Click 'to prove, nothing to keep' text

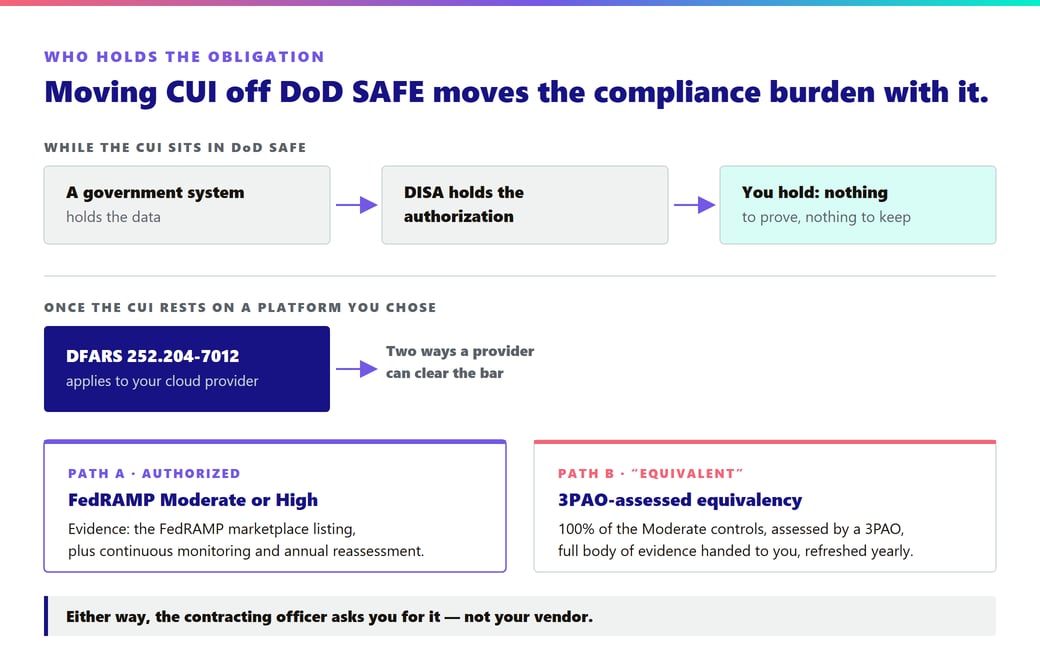point(826,217)
